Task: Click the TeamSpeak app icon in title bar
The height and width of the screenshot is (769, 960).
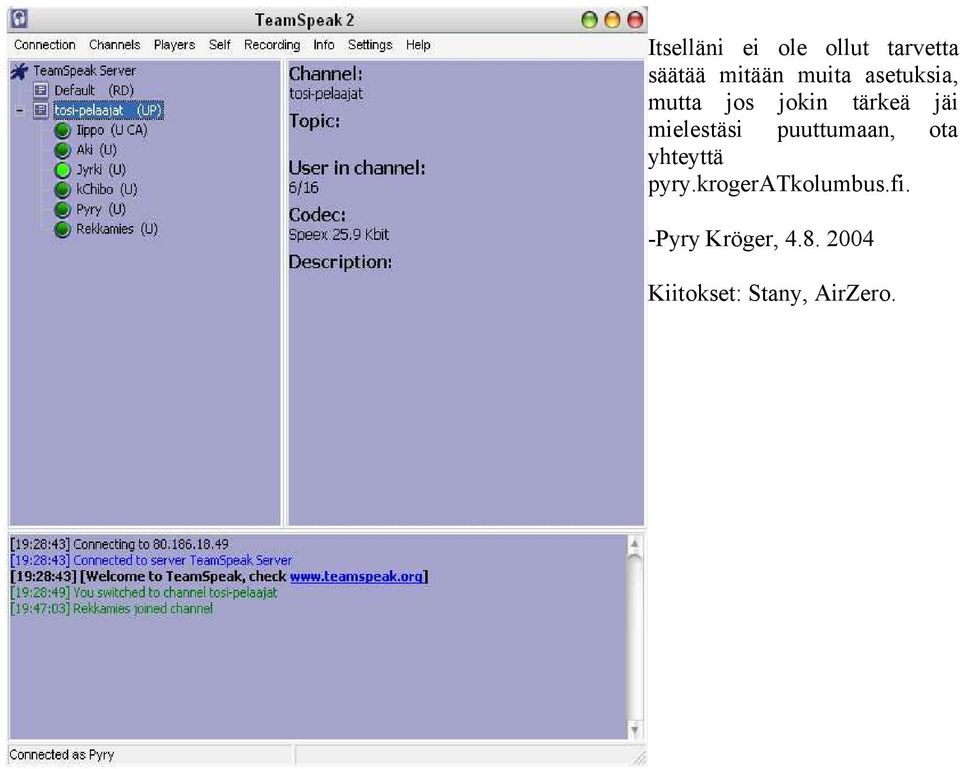Action: pyautogui.click(x=20, y=18)
